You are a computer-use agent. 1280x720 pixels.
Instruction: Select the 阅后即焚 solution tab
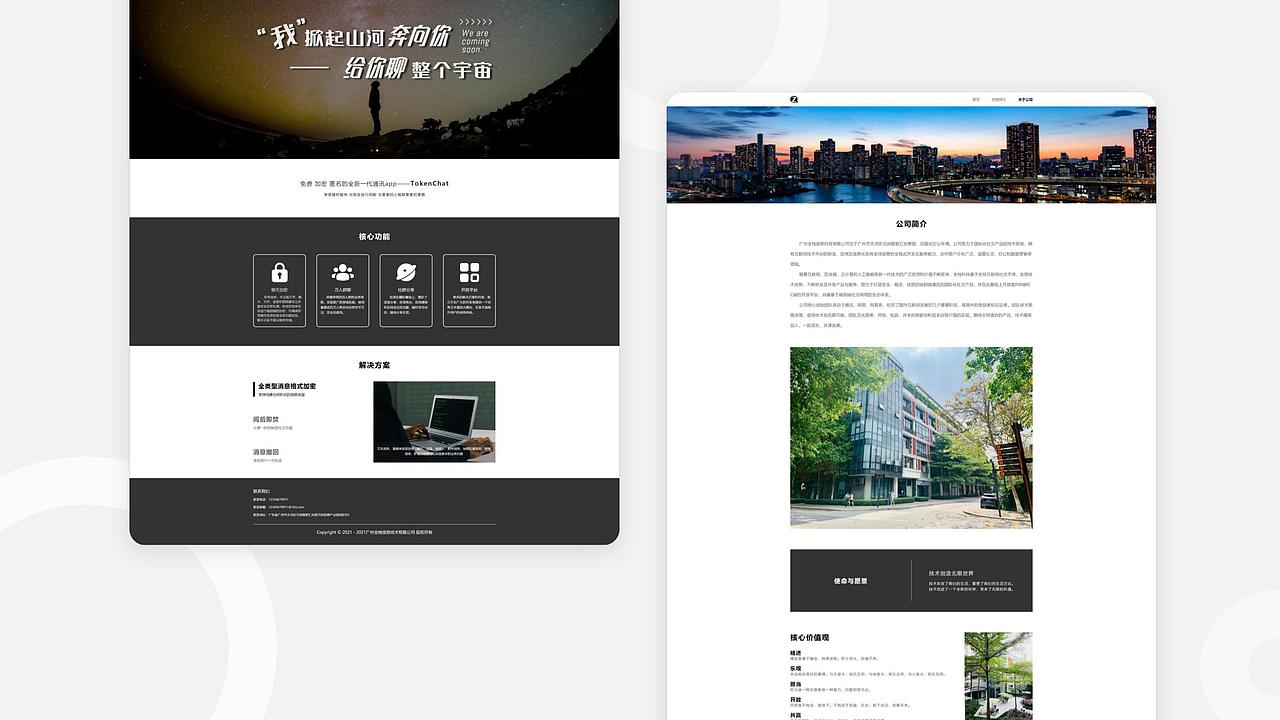point(273,423)
